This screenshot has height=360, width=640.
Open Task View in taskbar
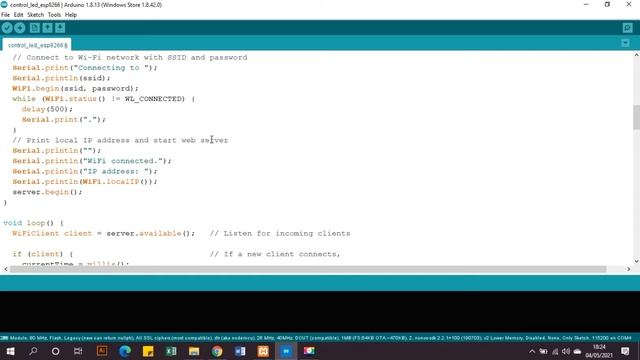[78, 351]
